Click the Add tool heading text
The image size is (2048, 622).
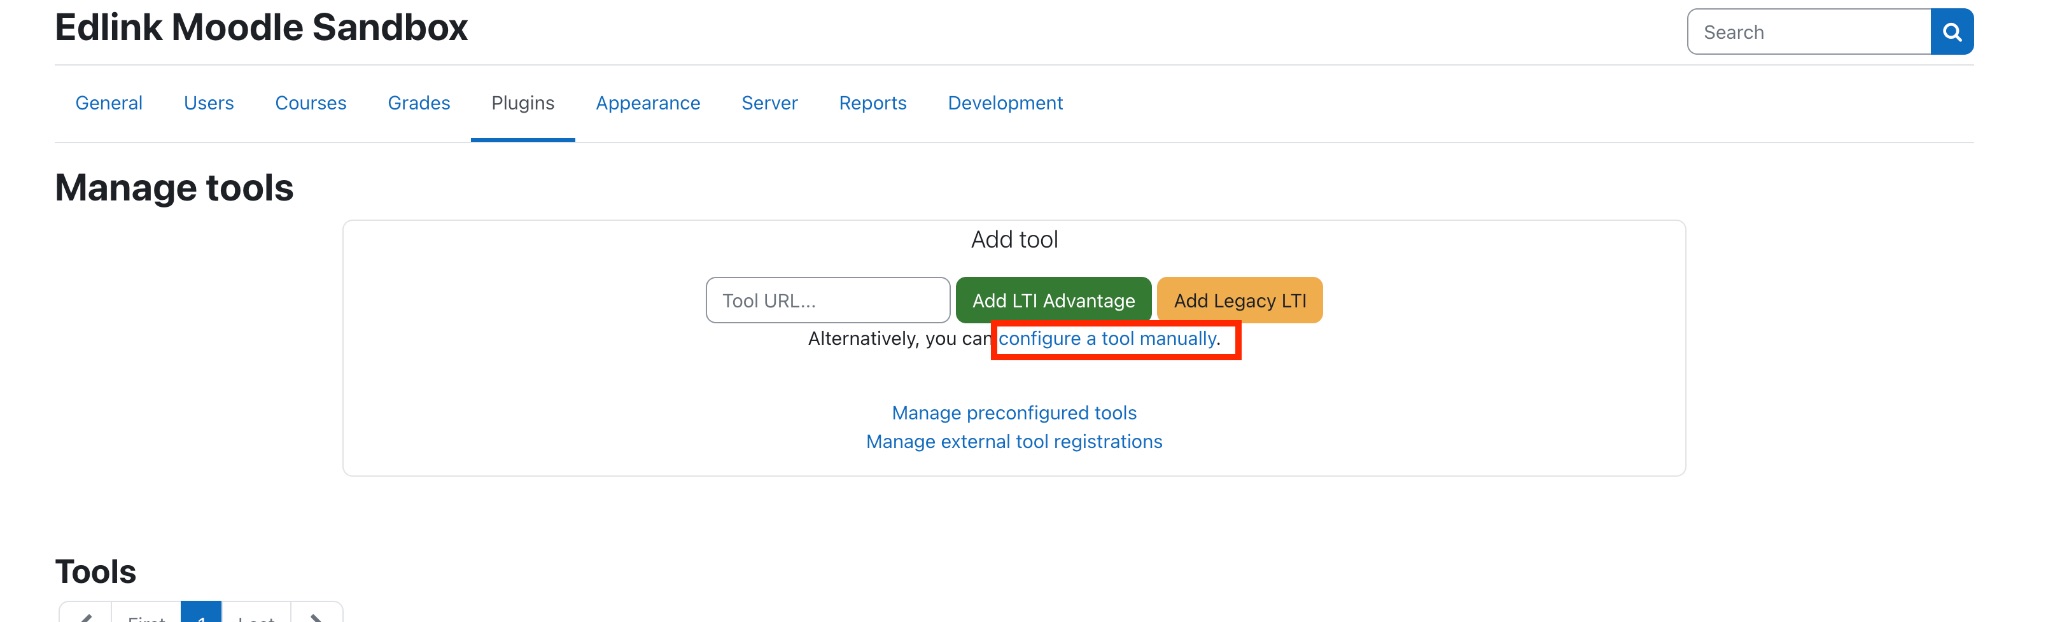pos(1014,240)
